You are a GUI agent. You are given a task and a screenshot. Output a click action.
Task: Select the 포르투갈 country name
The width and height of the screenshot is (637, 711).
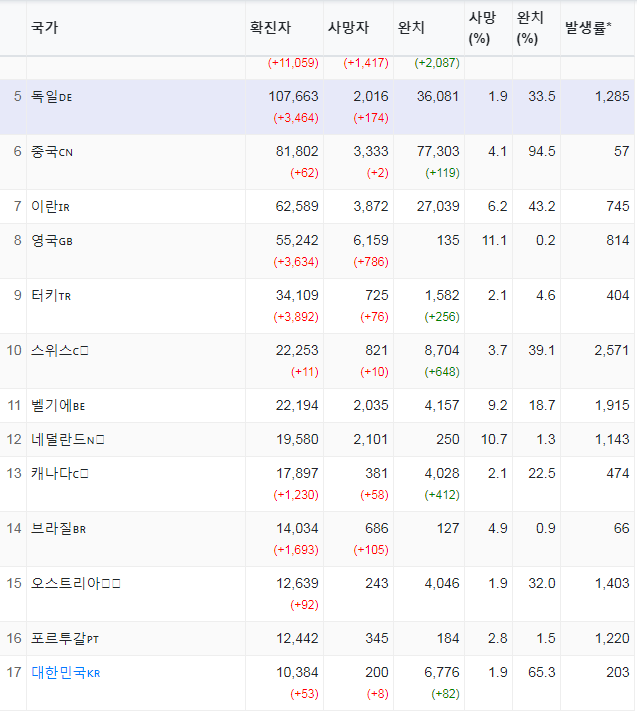pyautogui.click(x=58, y=638)
